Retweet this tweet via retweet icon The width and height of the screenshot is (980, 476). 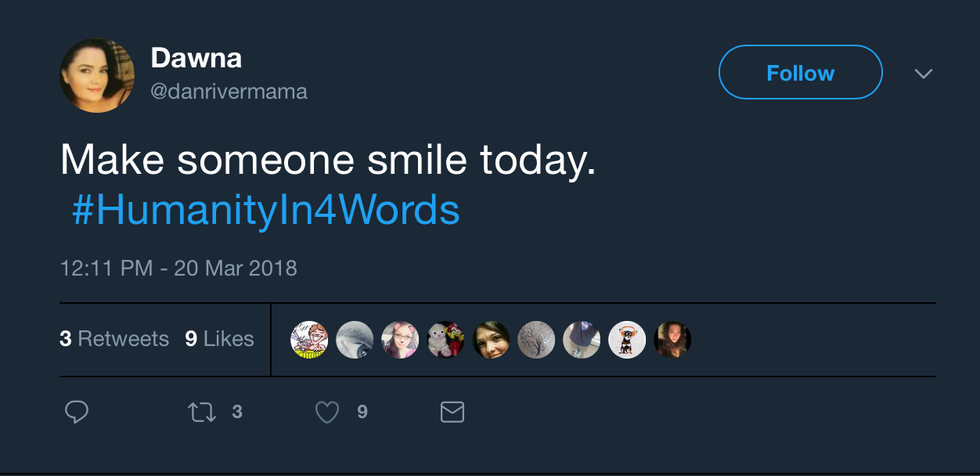tap(202, 411)
